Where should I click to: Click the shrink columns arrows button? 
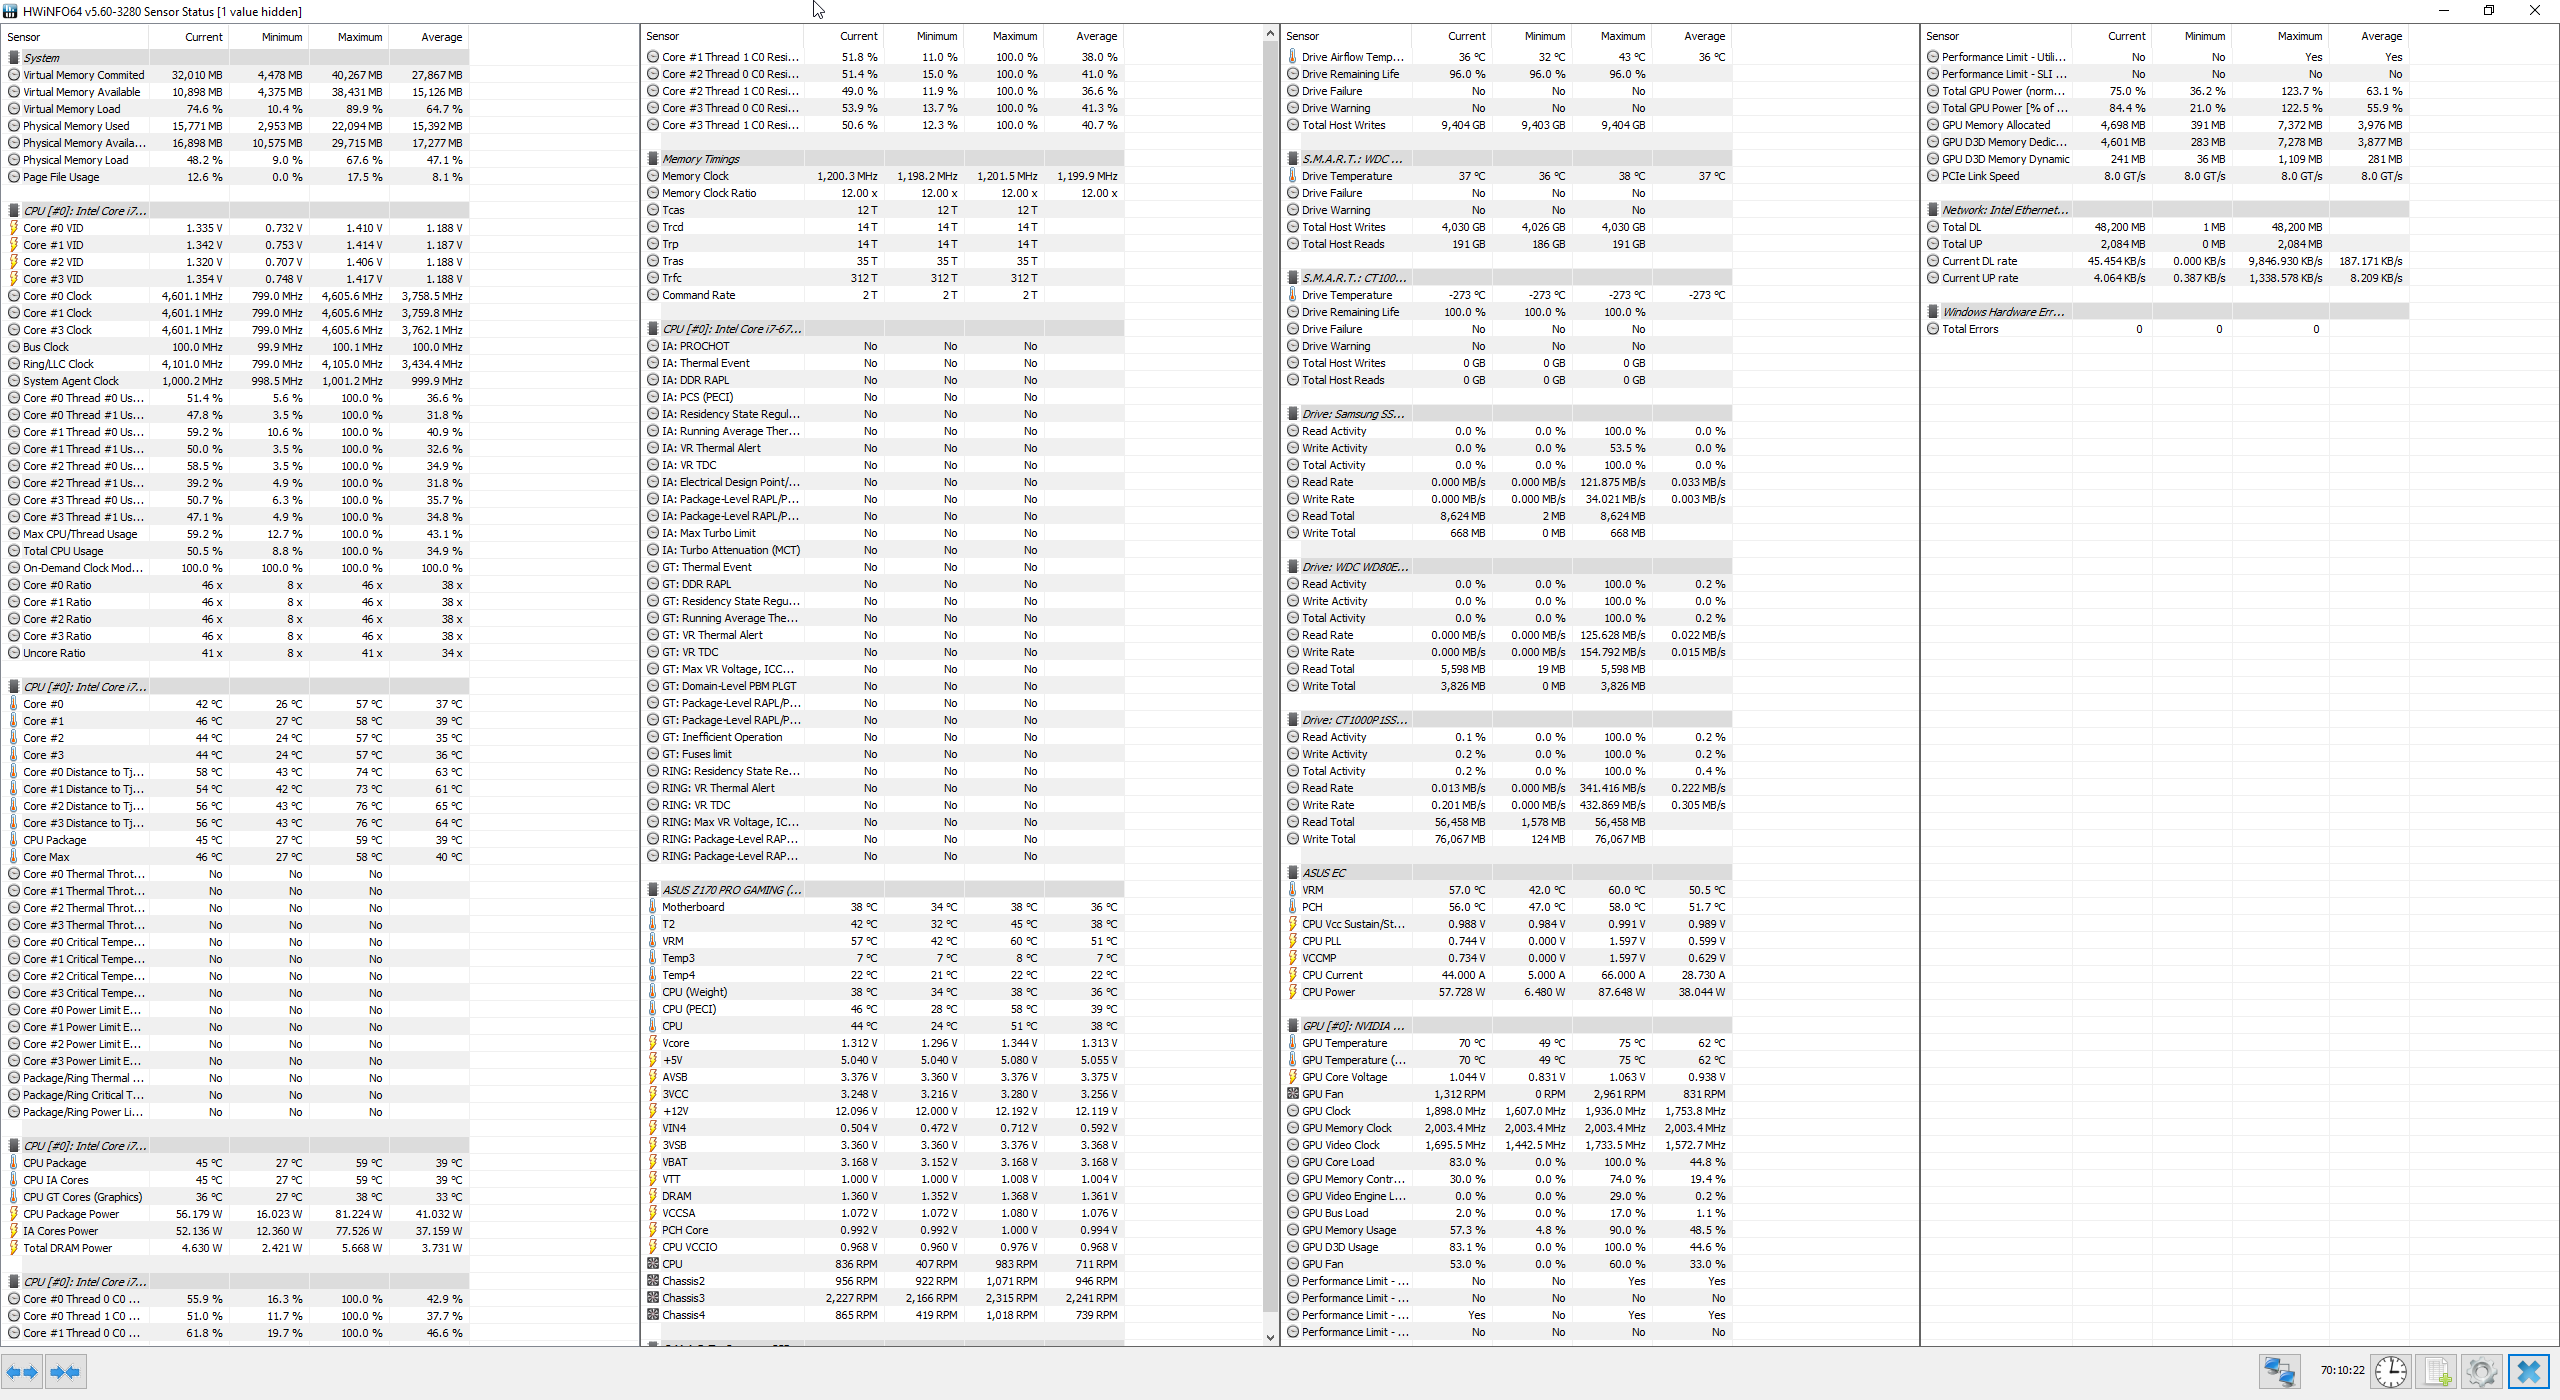click(x=66, y=1372)
